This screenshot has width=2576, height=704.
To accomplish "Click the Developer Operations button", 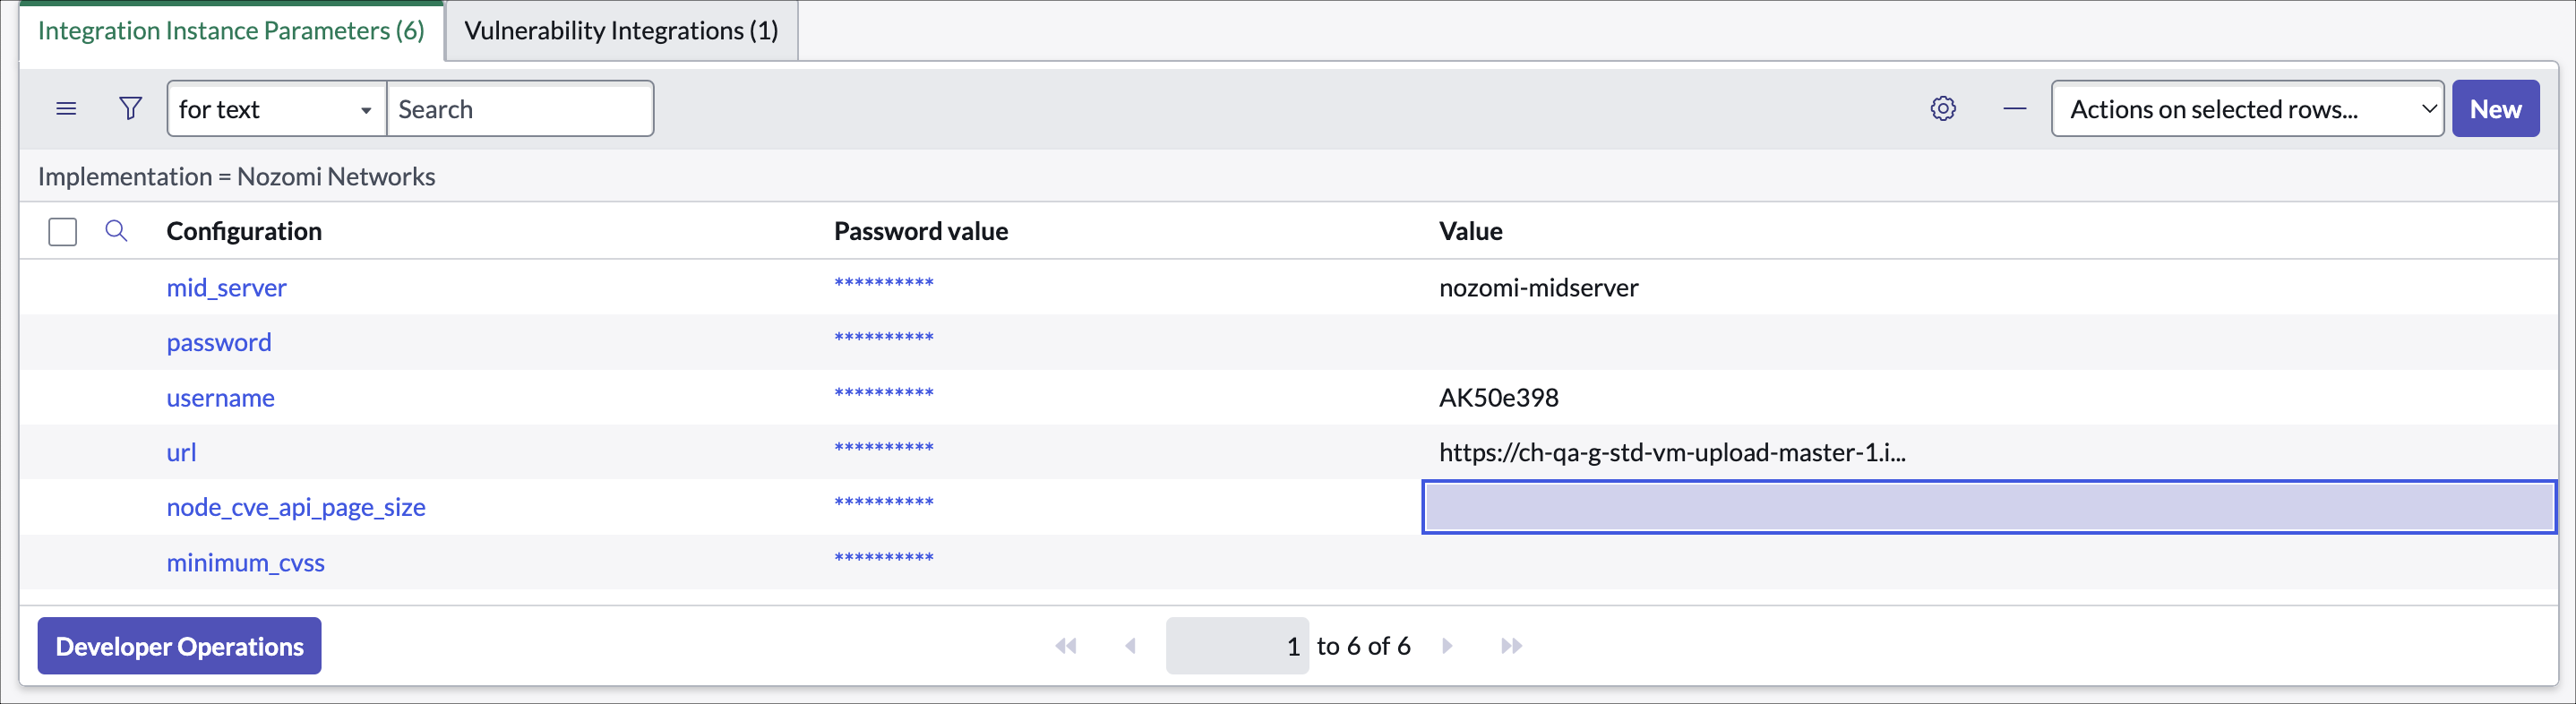I will tap(180, 646).
